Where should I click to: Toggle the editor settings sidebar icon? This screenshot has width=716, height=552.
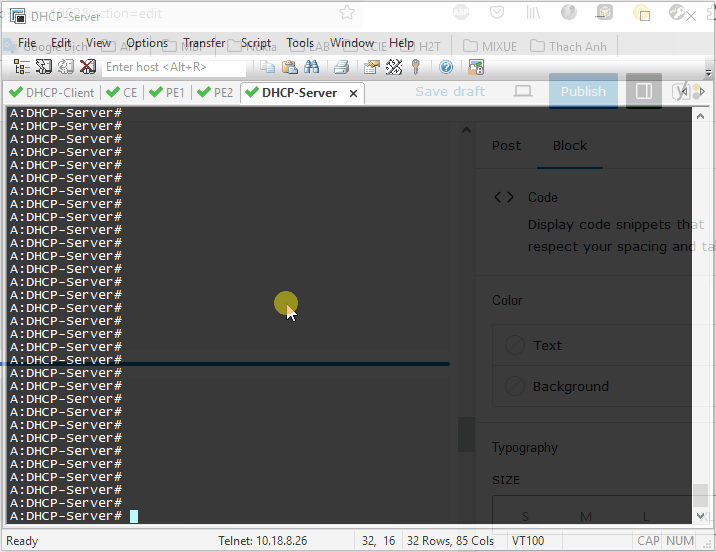click(x=644, y=91)
